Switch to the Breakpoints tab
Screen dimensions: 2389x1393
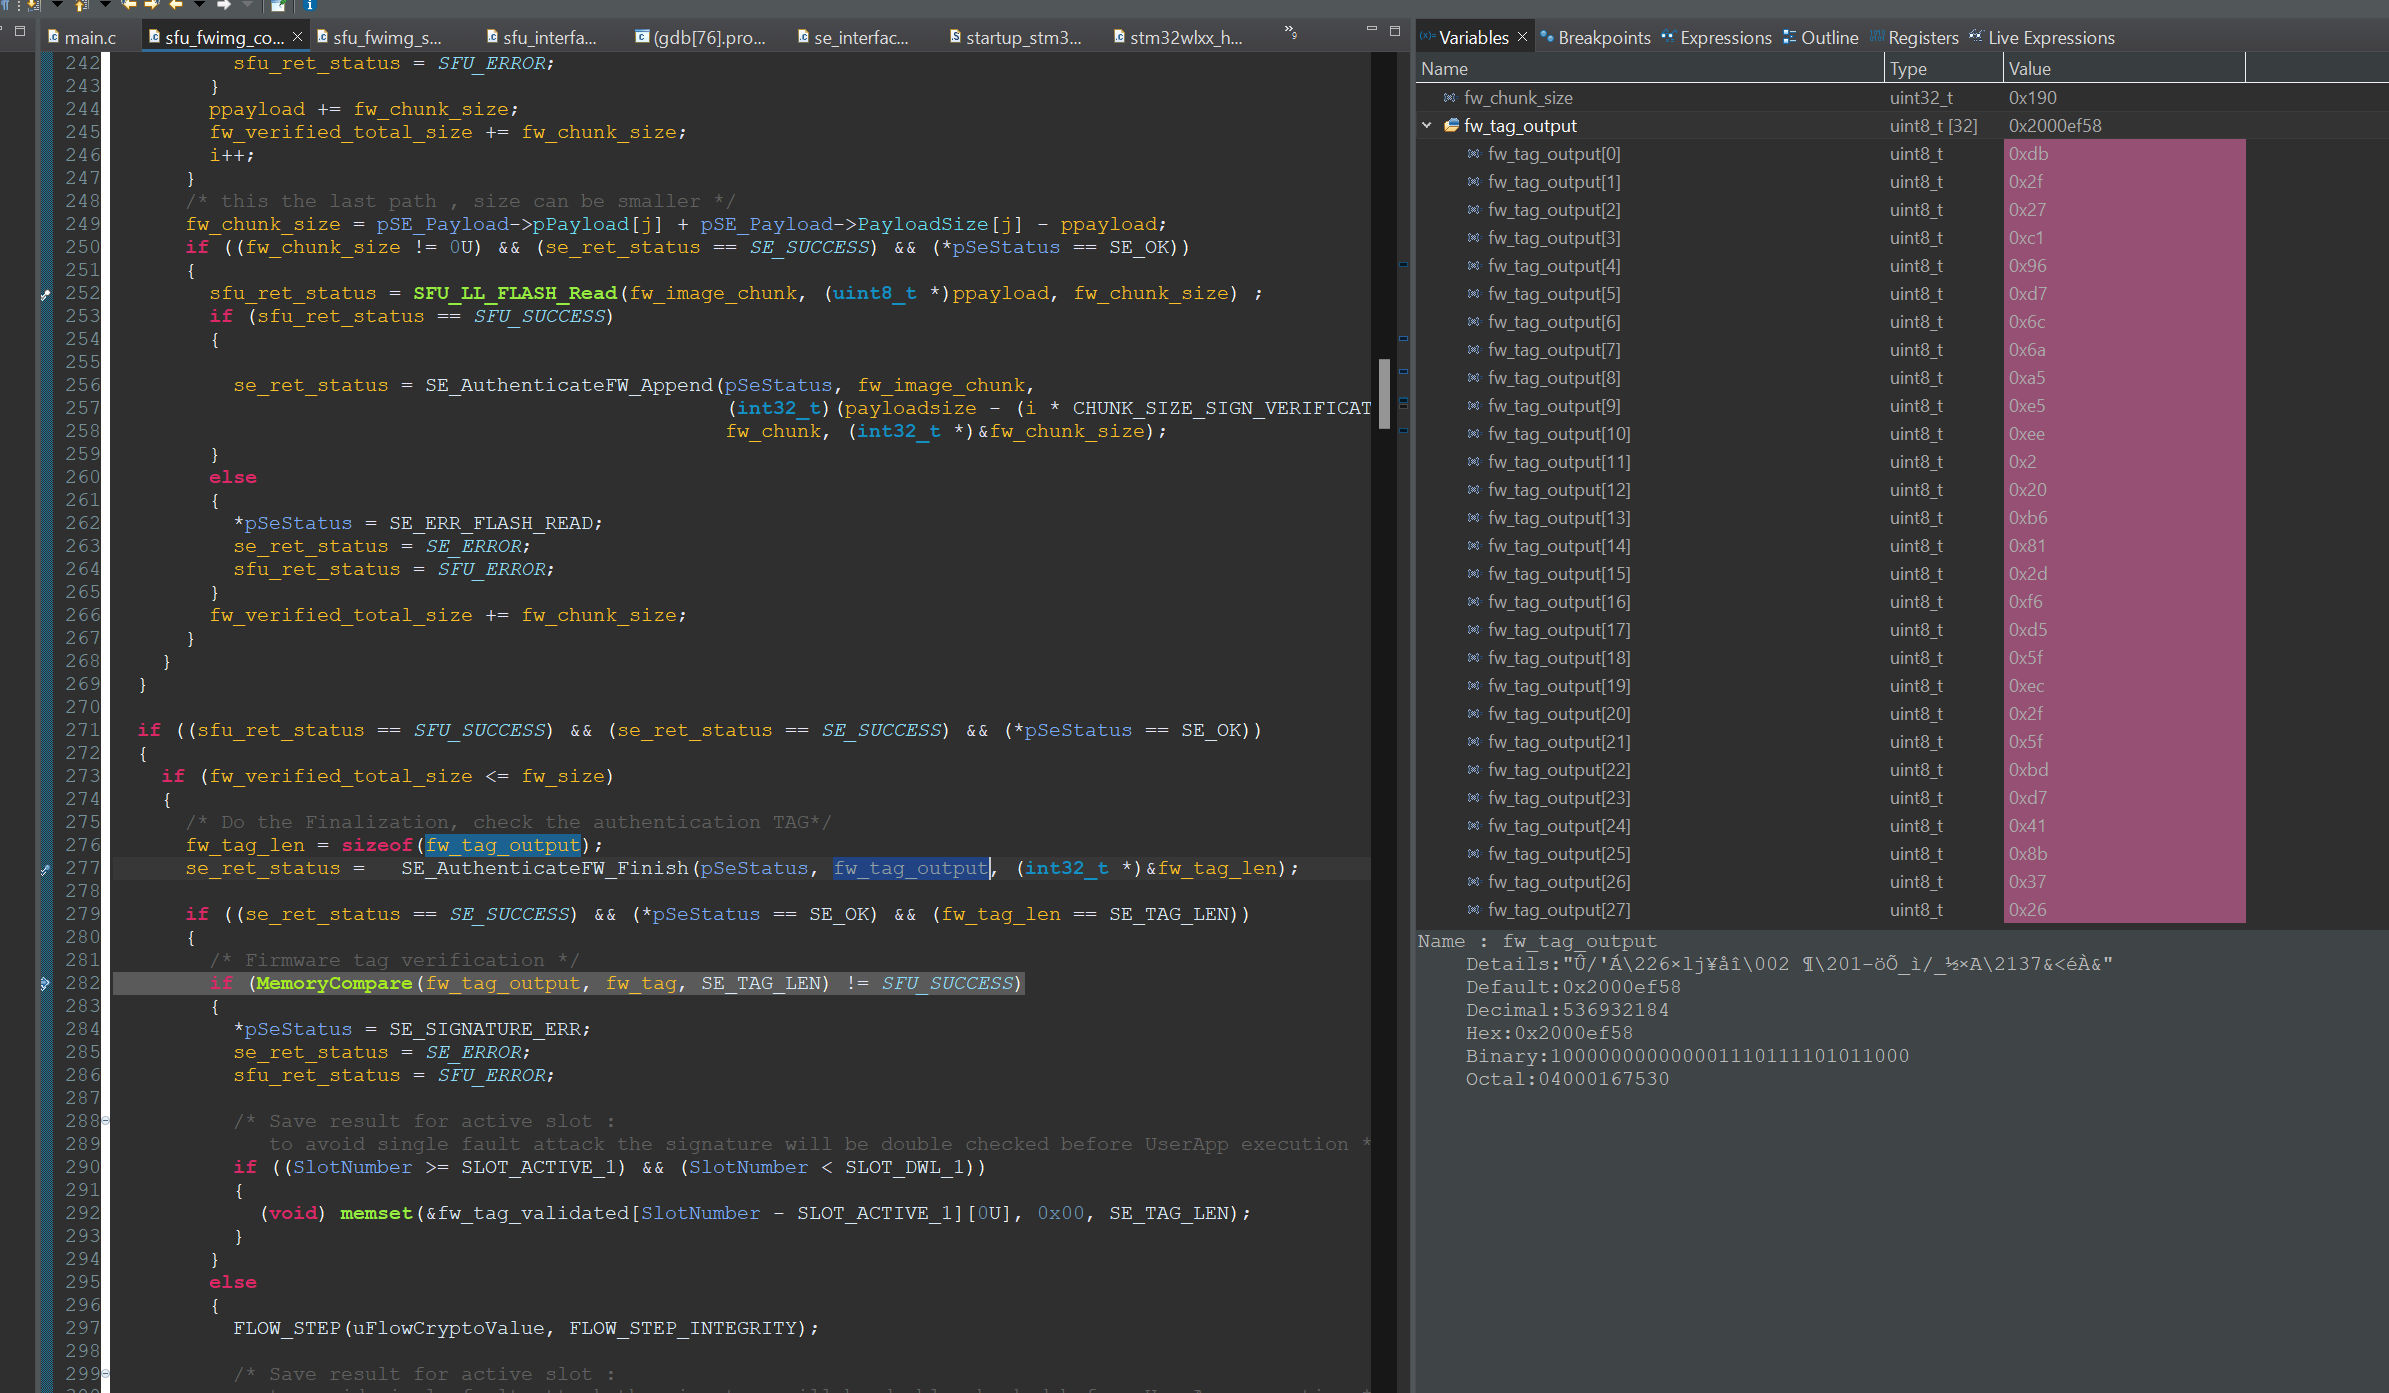pos(1603,37)
